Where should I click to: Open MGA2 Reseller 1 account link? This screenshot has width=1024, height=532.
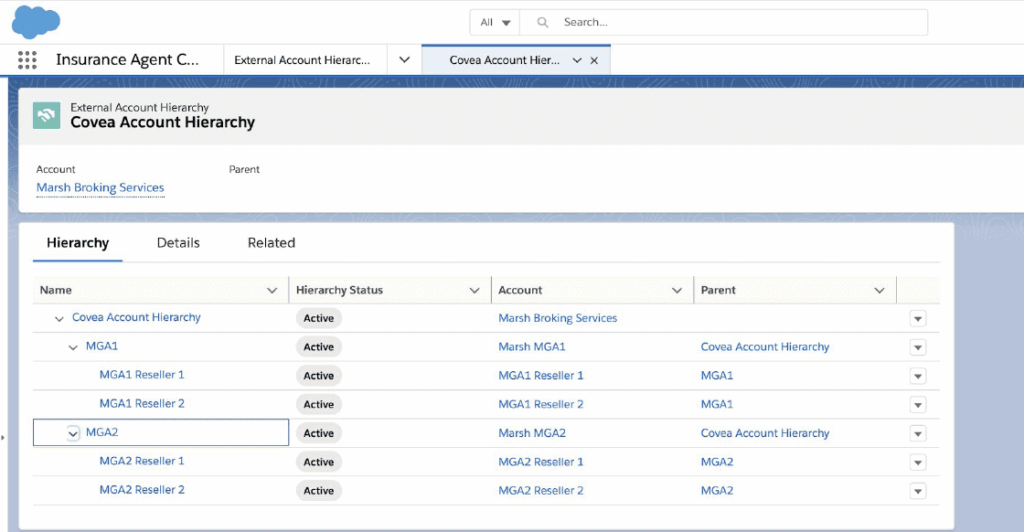[541, 462]
